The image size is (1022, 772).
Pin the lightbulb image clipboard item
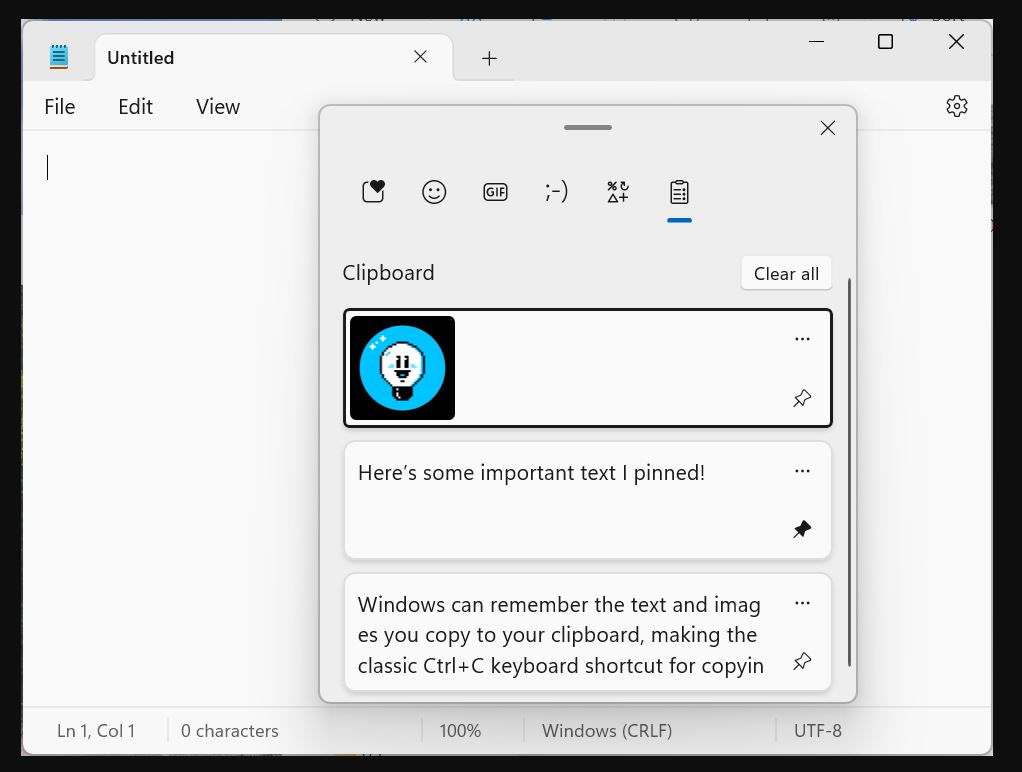pos(802,398)
